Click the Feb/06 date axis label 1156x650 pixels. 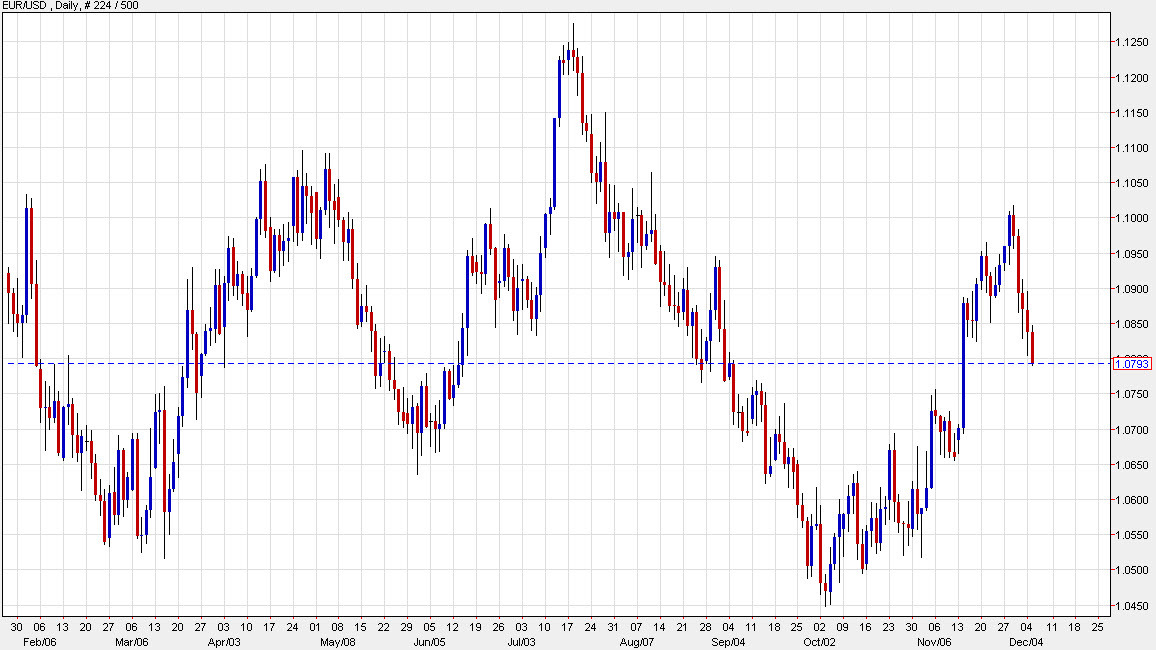click(x=40, y=644)
